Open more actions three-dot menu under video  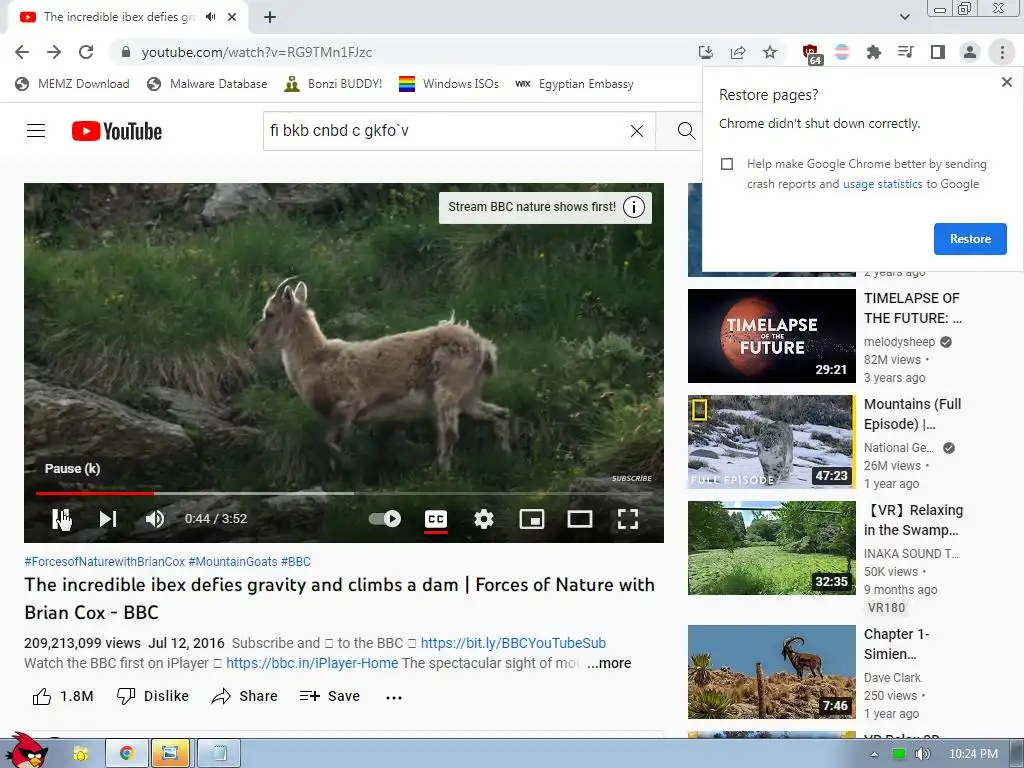click(394, 697)
